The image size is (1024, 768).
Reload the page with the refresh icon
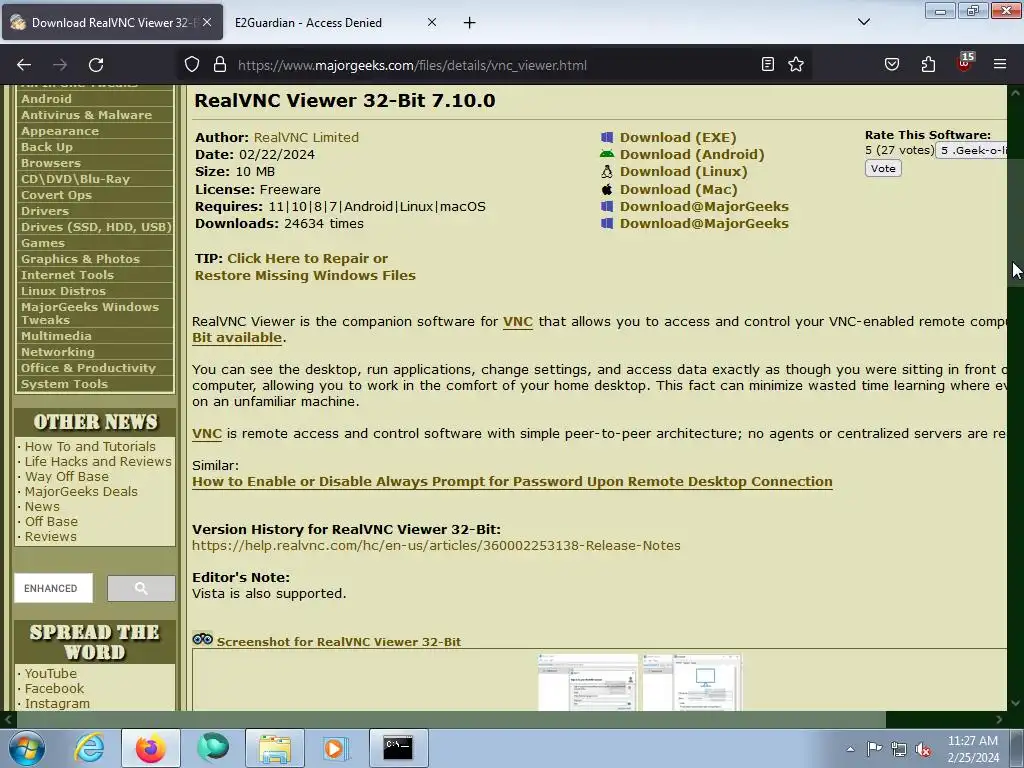[x=96, y=65]
